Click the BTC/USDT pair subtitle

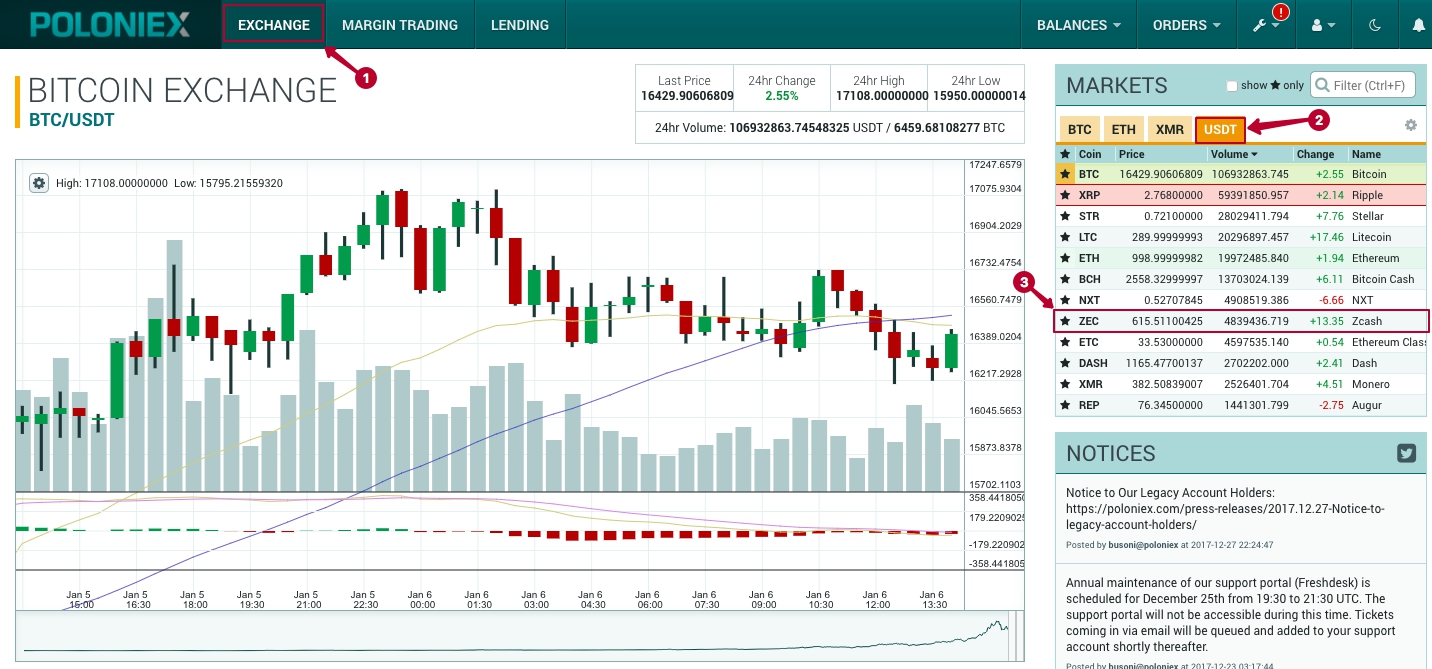[x=71, y=120]
